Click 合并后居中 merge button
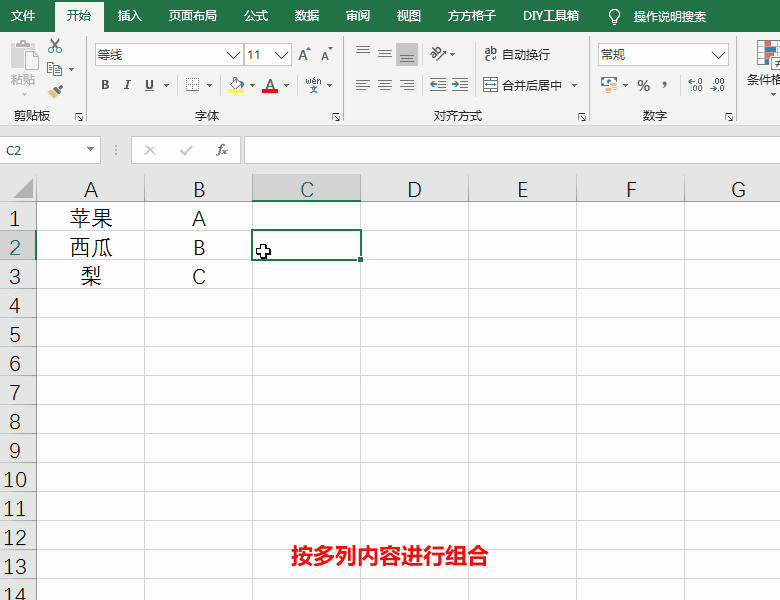Image resolution: width=780 pixels, height=600 pixels. tap(523, 85)
